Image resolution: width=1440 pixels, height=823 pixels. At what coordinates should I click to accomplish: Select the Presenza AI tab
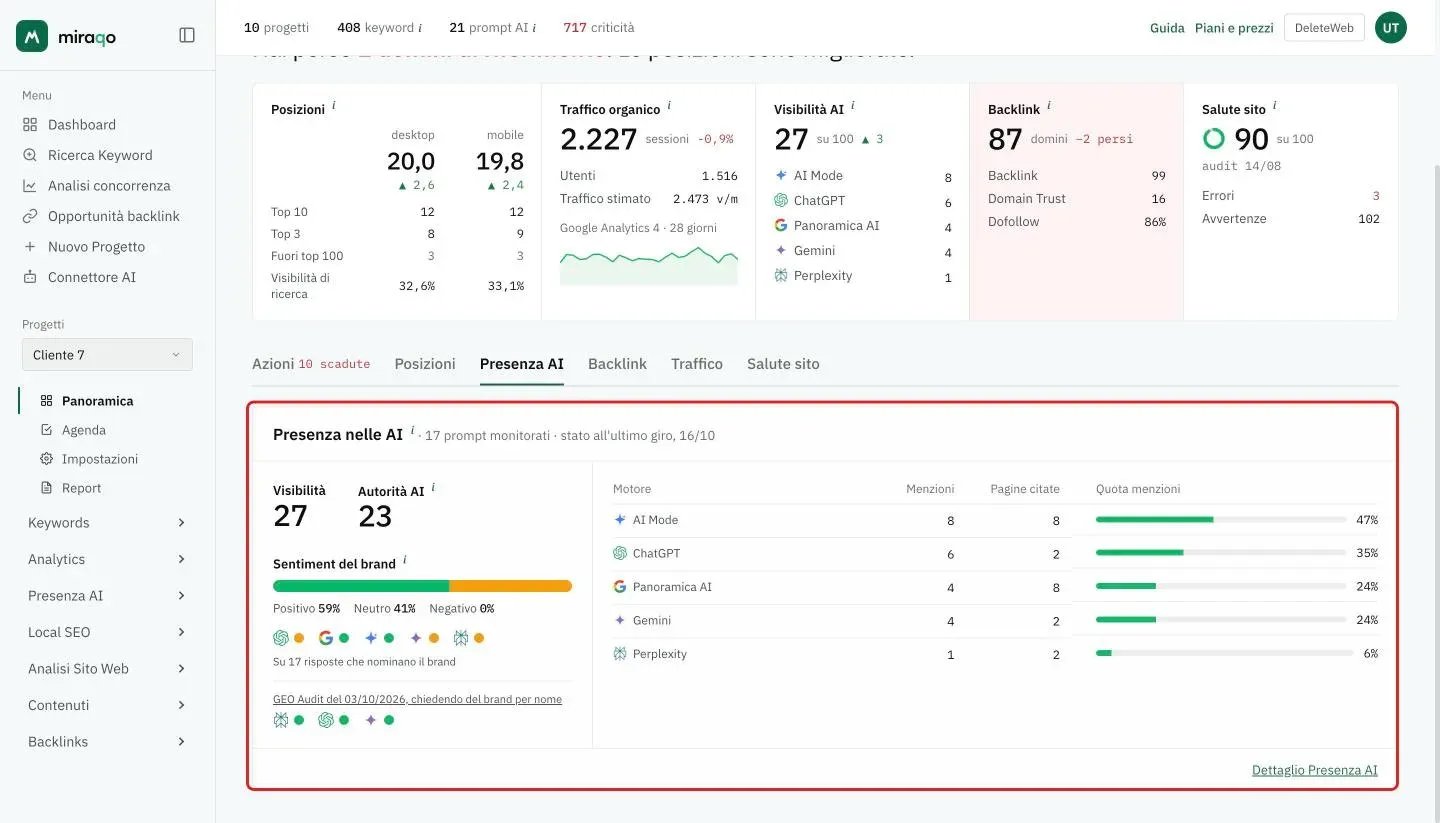click(522, 364)
